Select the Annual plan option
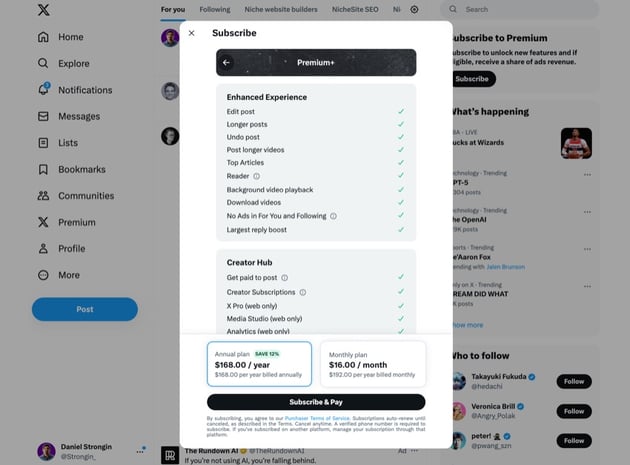Screen dimensions: 630x465 click(x=259, y=364)
